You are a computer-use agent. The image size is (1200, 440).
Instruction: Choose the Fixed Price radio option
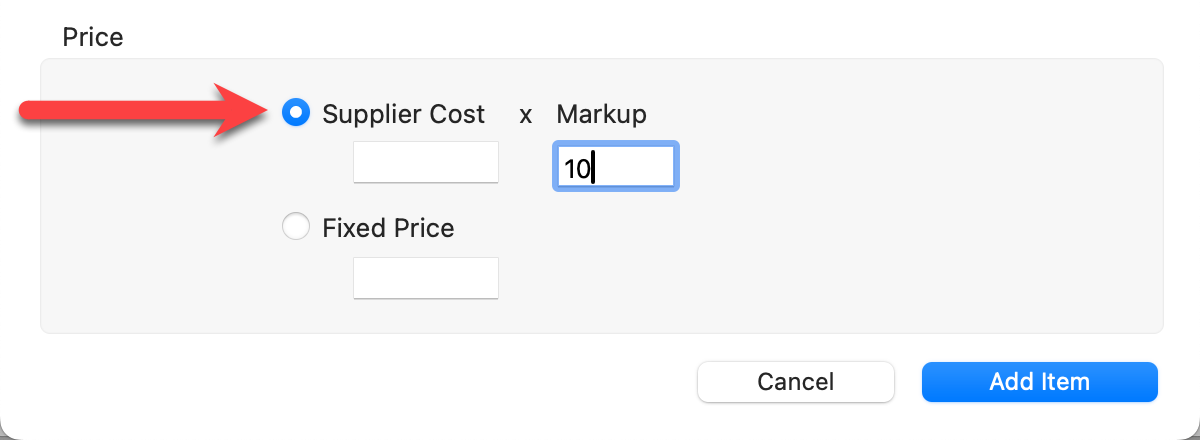(x=296, y=228)
